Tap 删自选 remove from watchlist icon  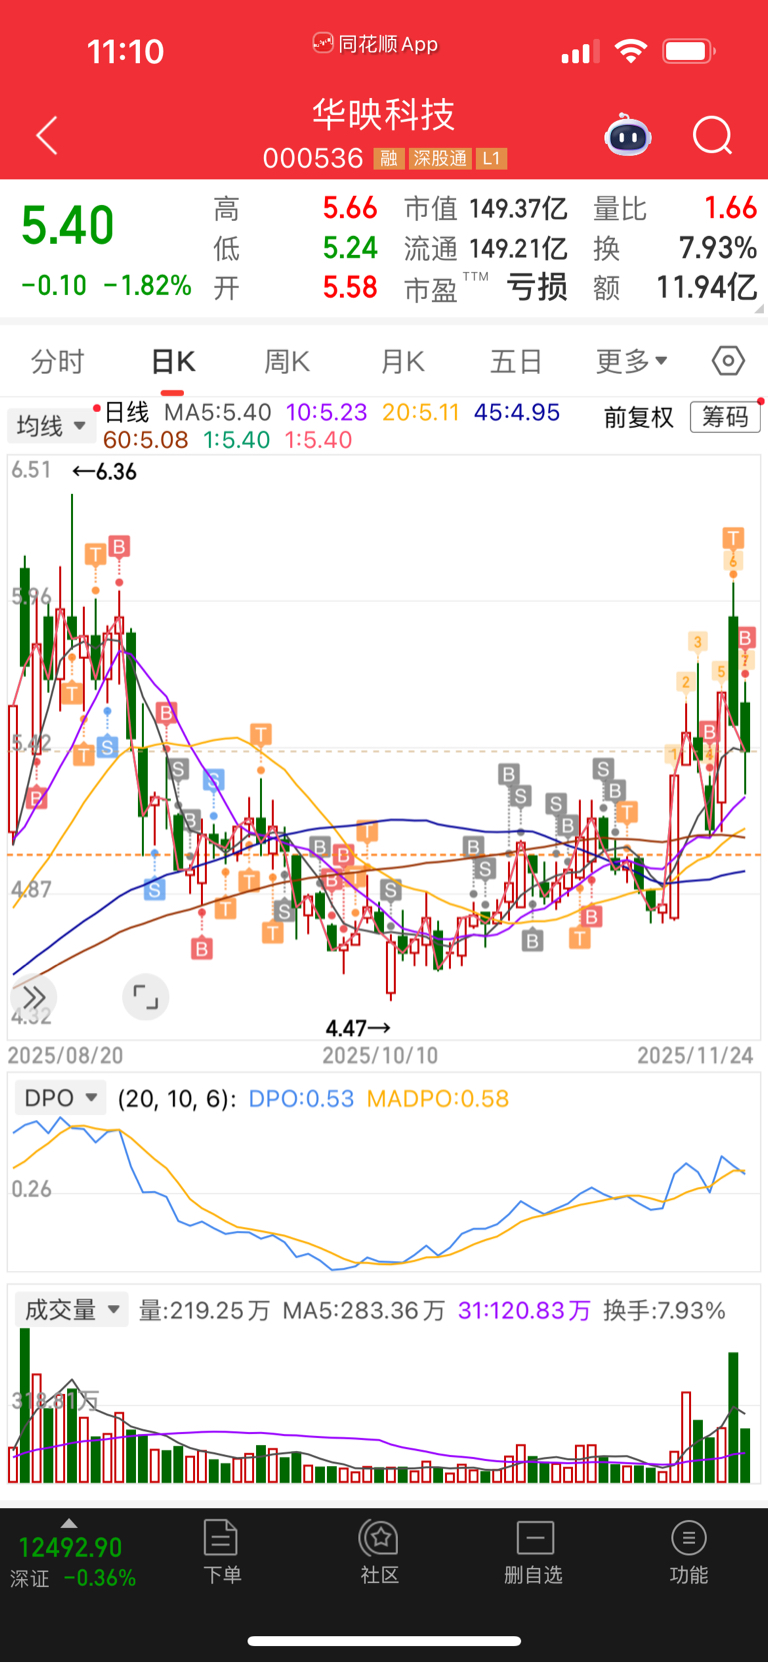pos(533,1552)
